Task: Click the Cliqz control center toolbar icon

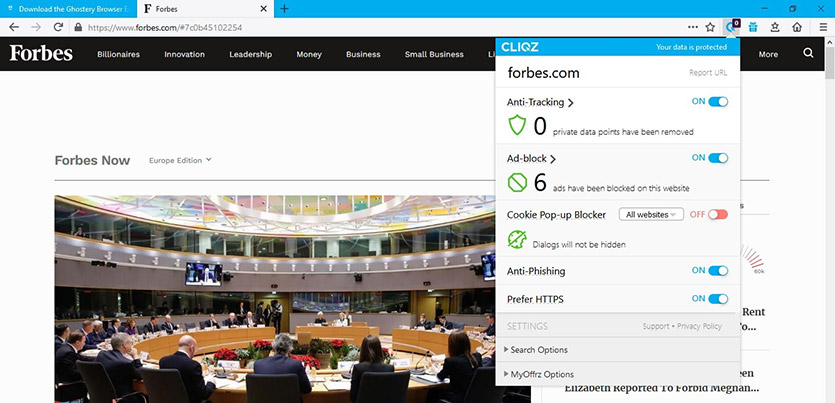Action: [732, 27]
